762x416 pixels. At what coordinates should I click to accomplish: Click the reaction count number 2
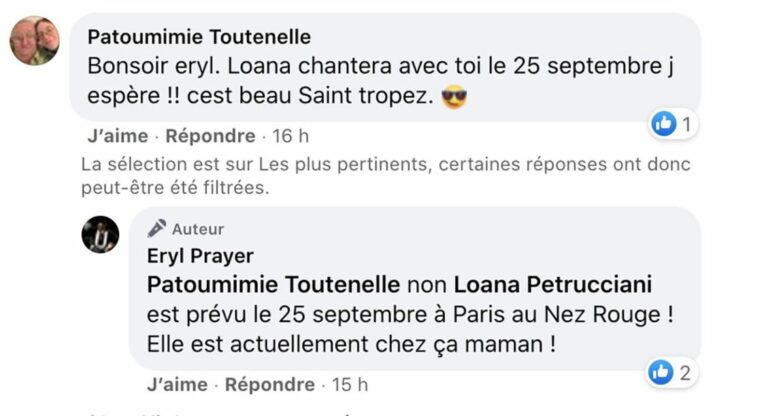(685, 373)
